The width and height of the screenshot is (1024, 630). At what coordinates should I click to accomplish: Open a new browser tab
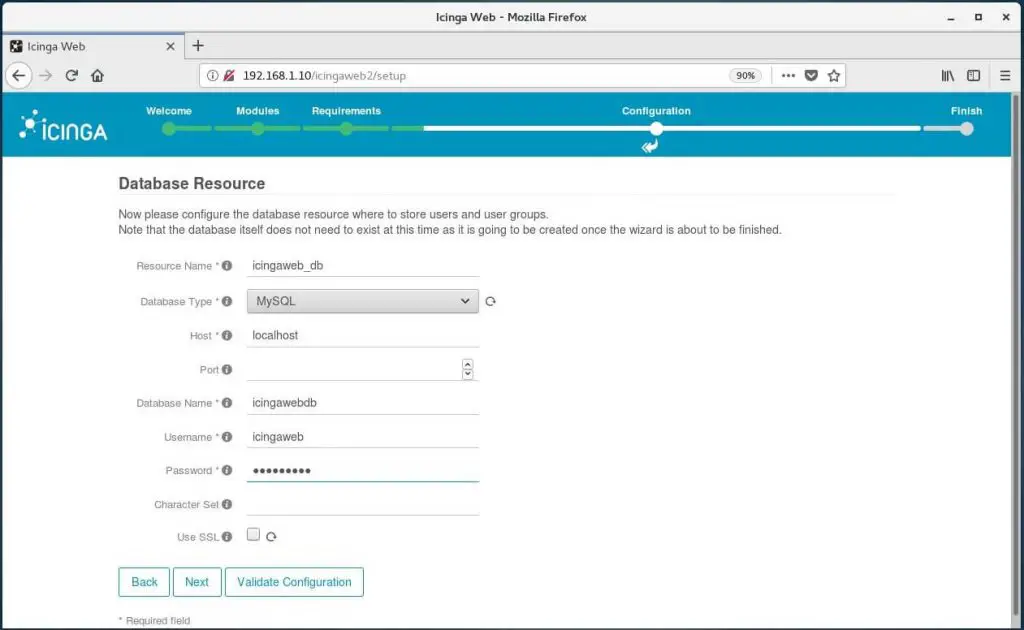point(198,46)
